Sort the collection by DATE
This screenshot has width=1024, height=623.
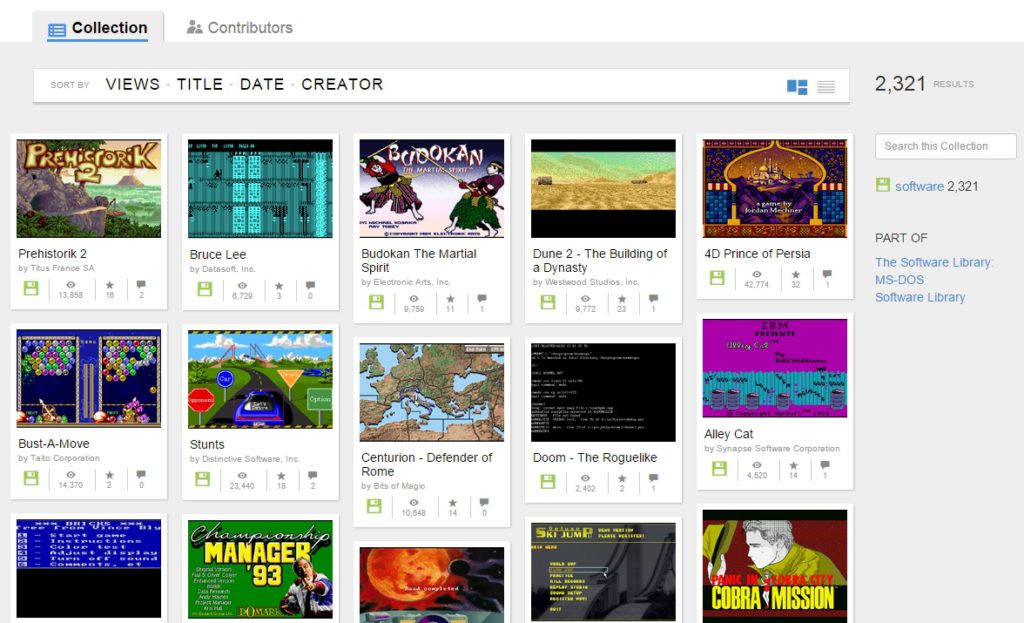coord(262,85)
